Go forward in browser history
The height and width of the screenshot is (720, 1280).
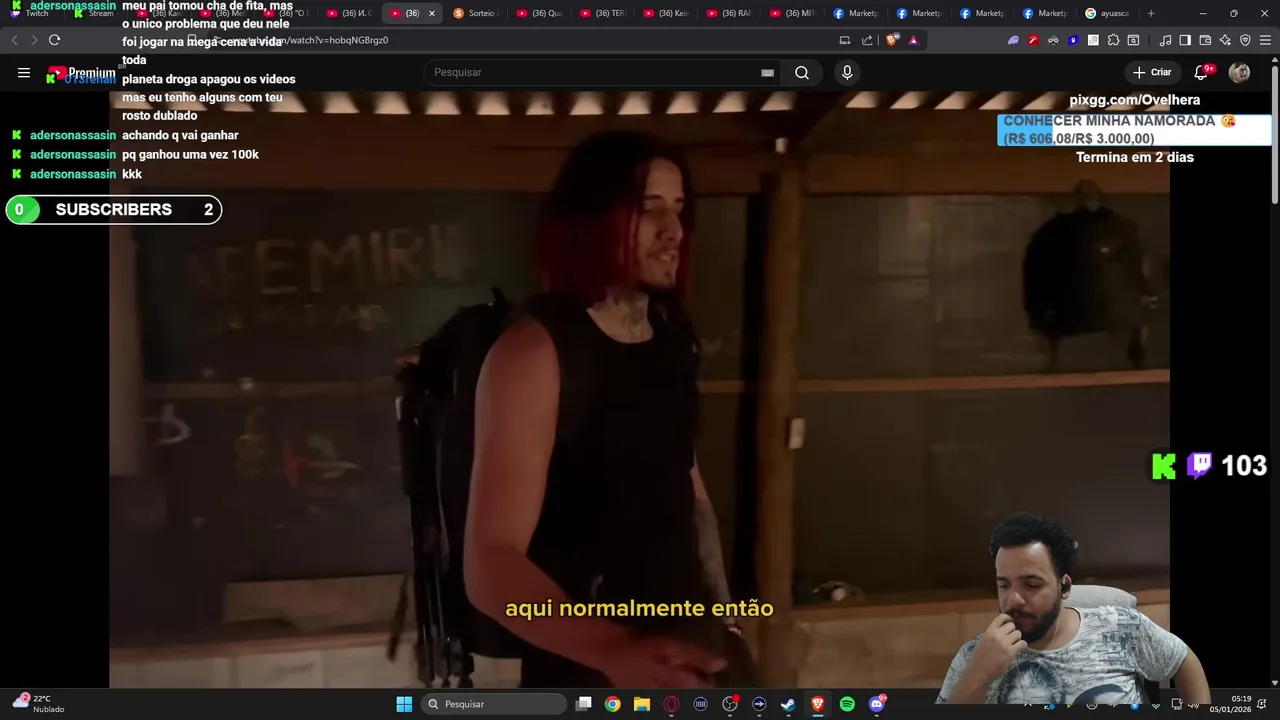coord(34,40)
